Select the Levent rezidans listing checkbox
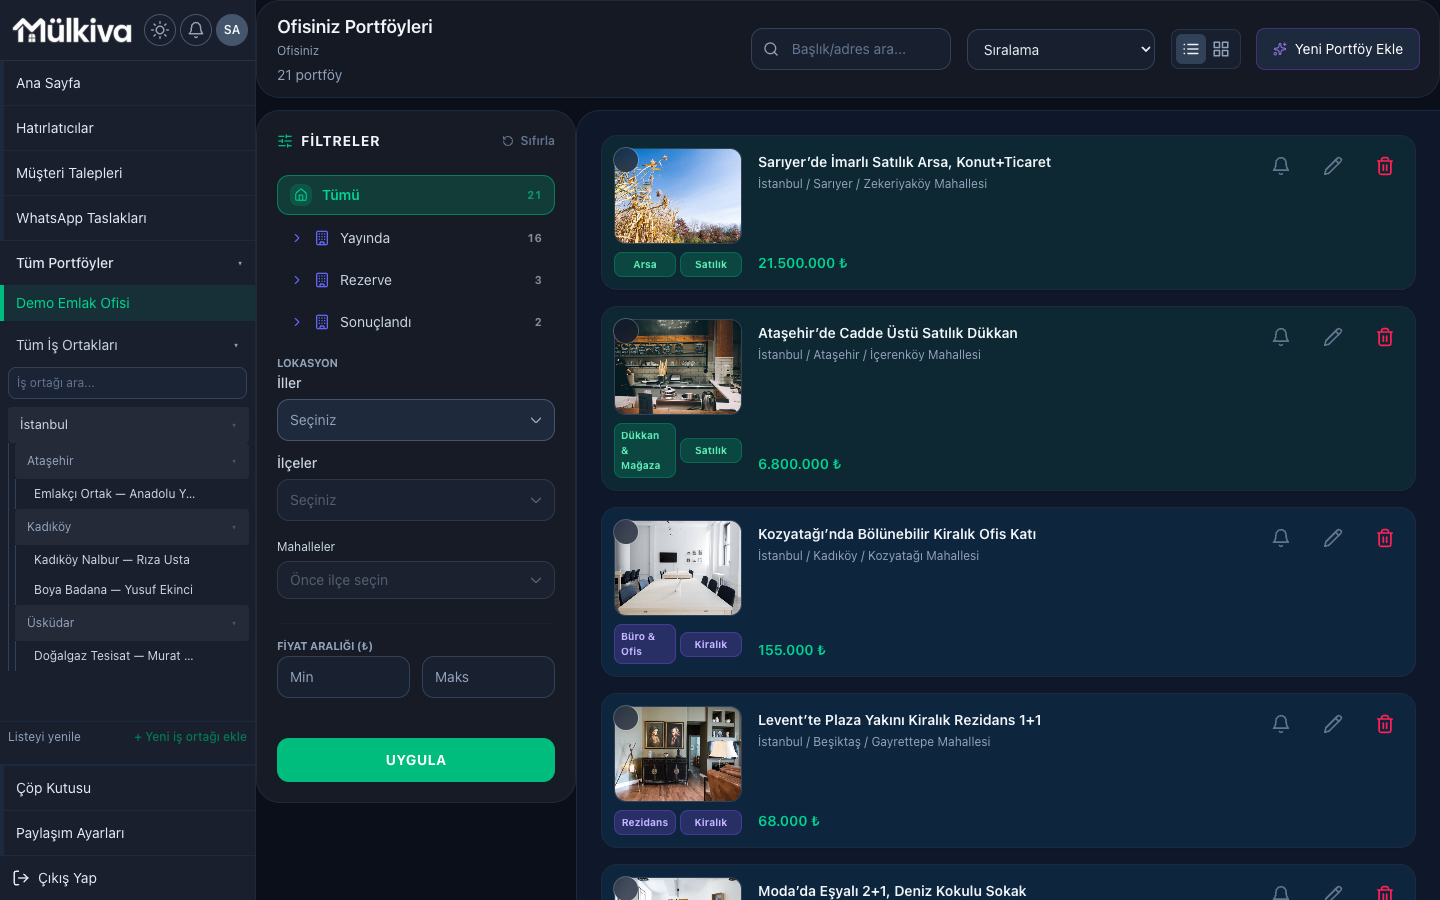1440x900 pixels. 626,718
